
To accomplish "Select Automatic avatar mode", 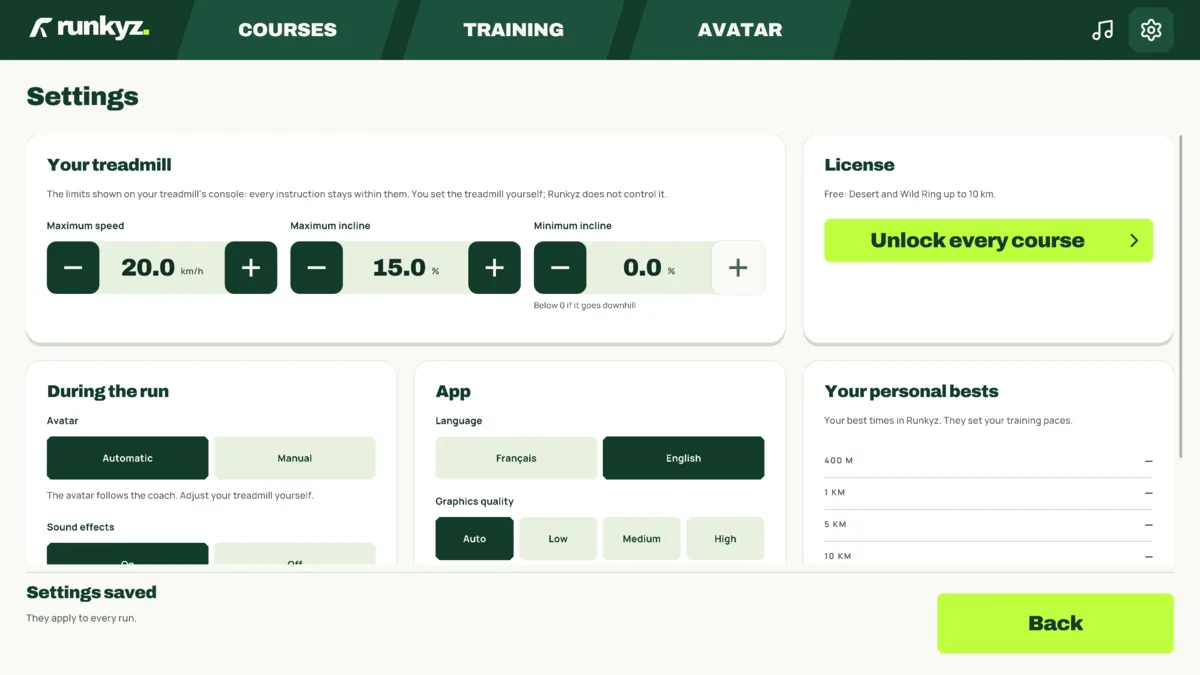I will tap(128, 458).
